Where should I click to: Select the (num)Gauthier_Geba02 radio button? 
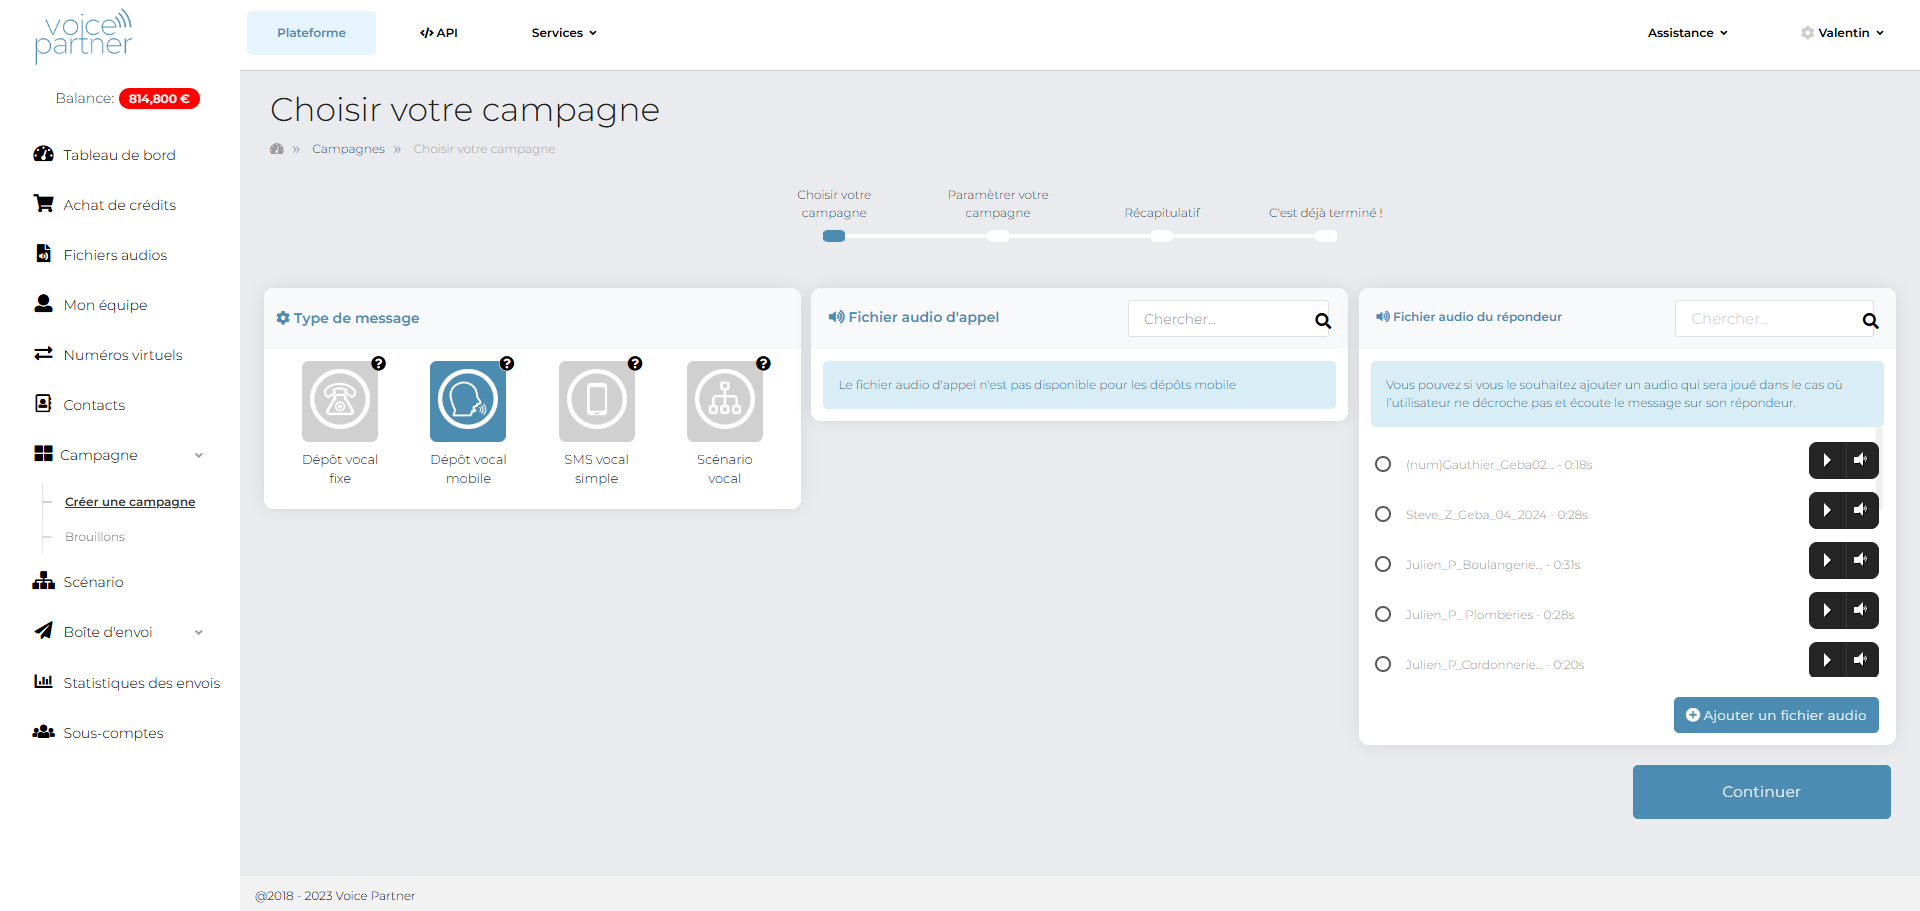(1383, 464)
